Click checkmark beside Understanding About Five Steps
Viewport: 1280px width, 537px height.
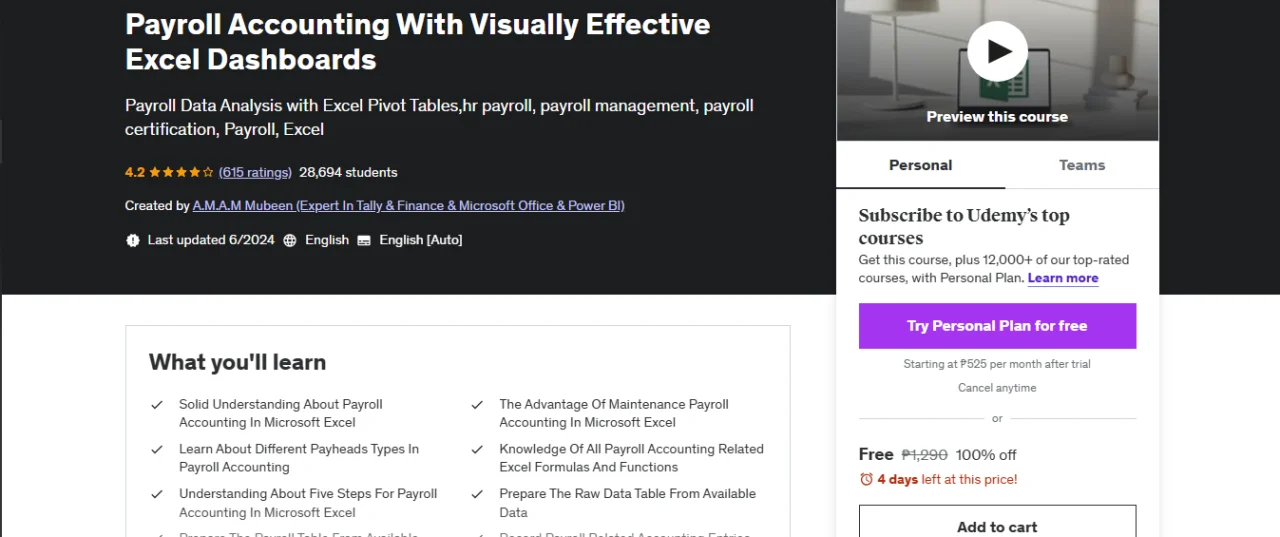coord(157,494)
